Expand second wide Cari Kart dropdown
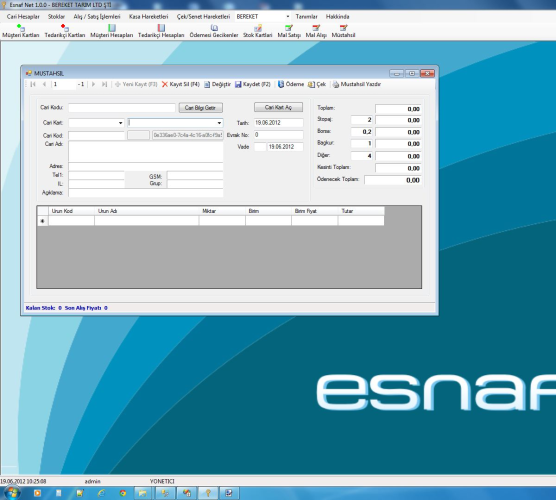The height and width of the screenshot is (500, 556). pos(219,123)
